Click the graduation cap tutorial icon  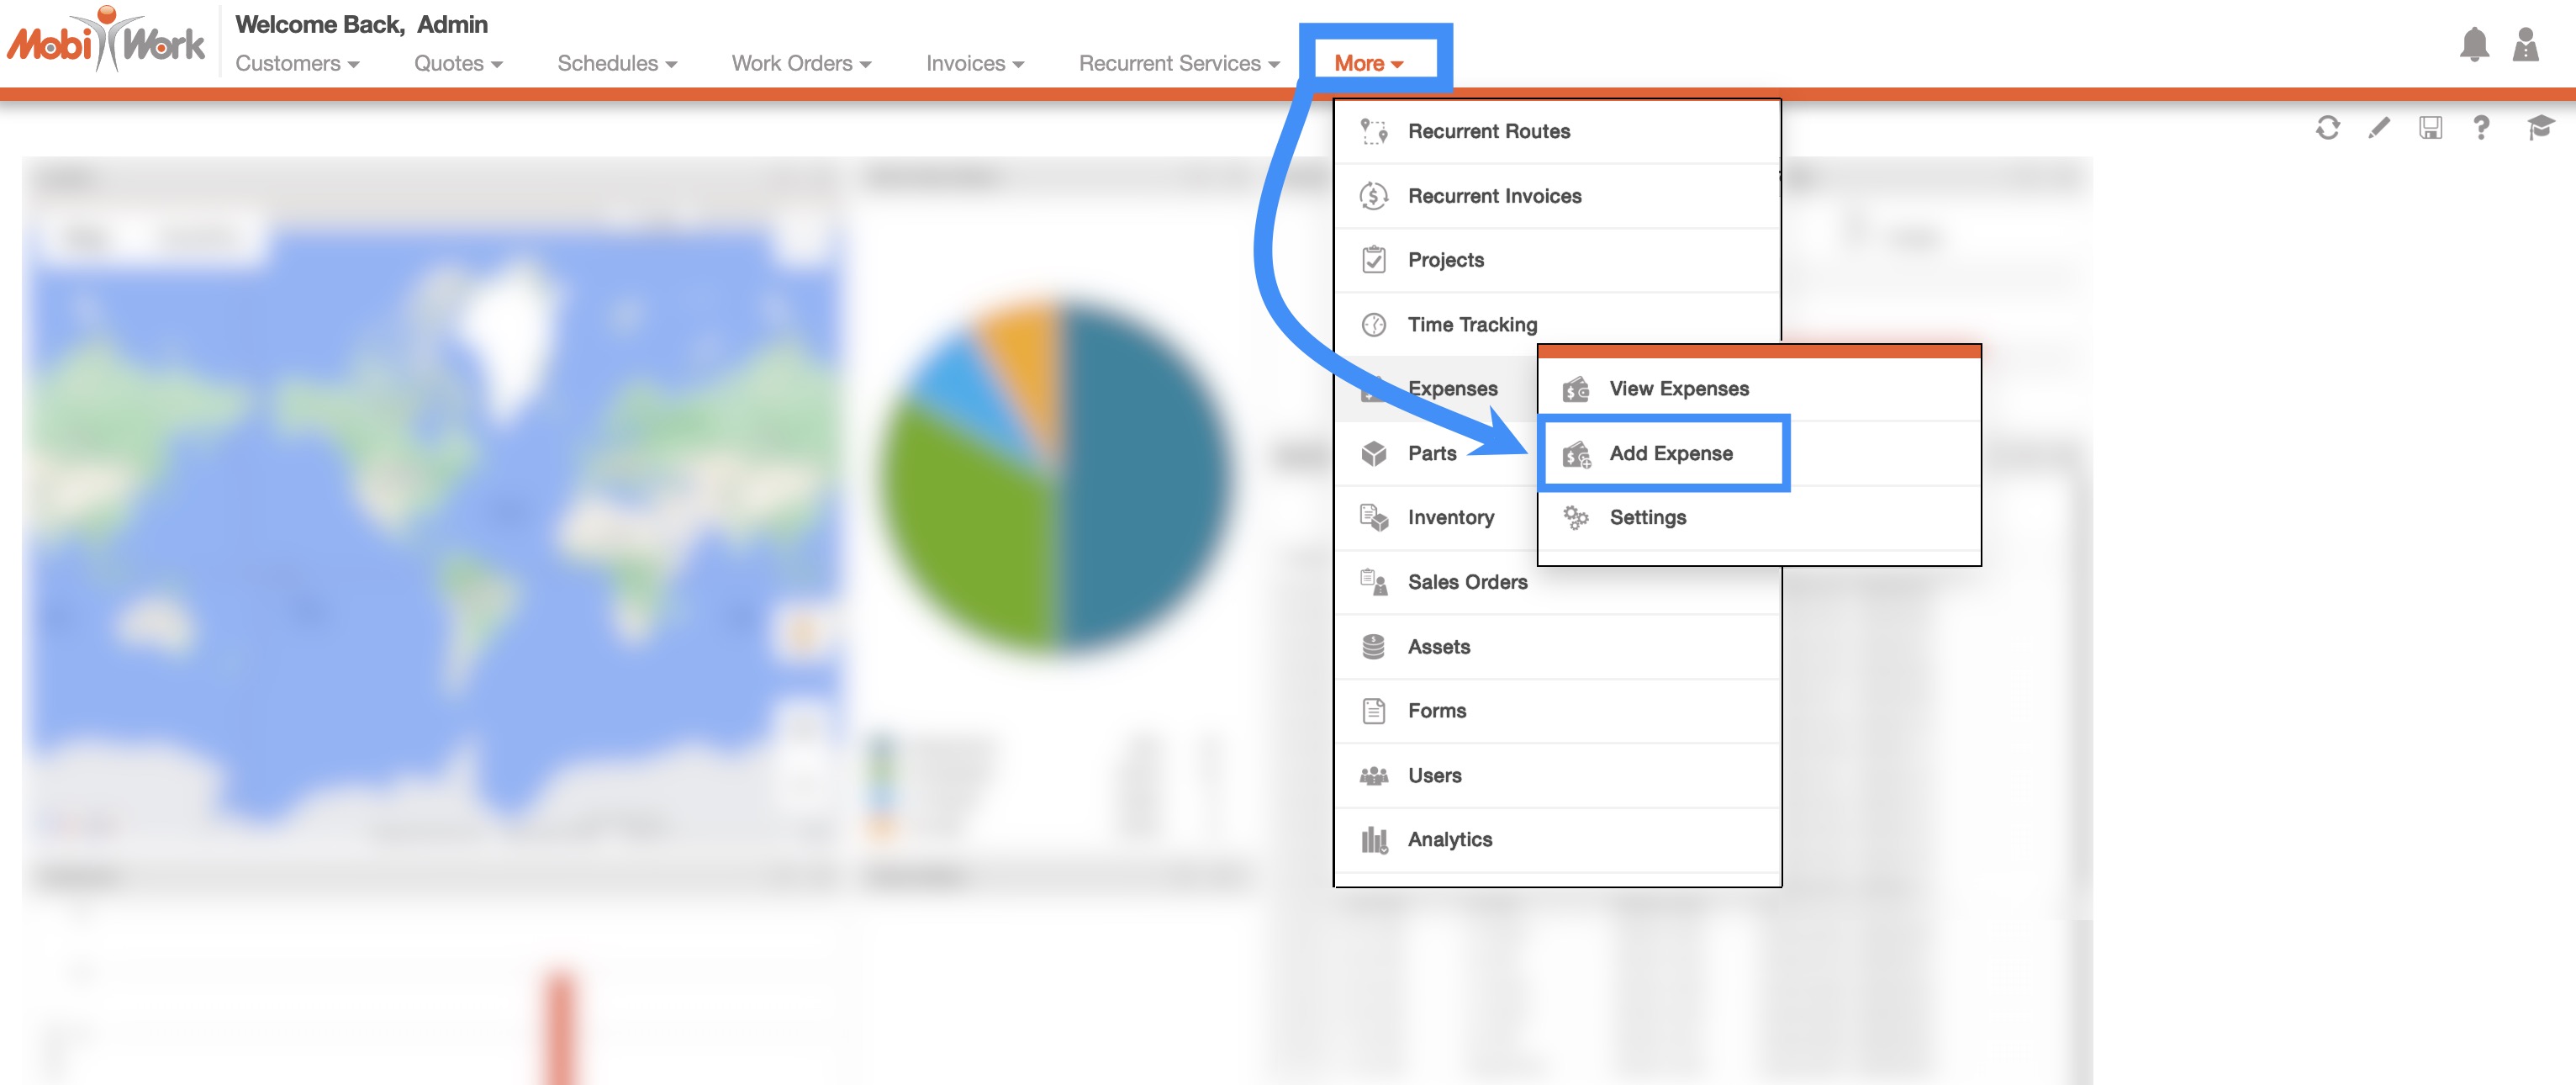click(x=2539, y=128)
